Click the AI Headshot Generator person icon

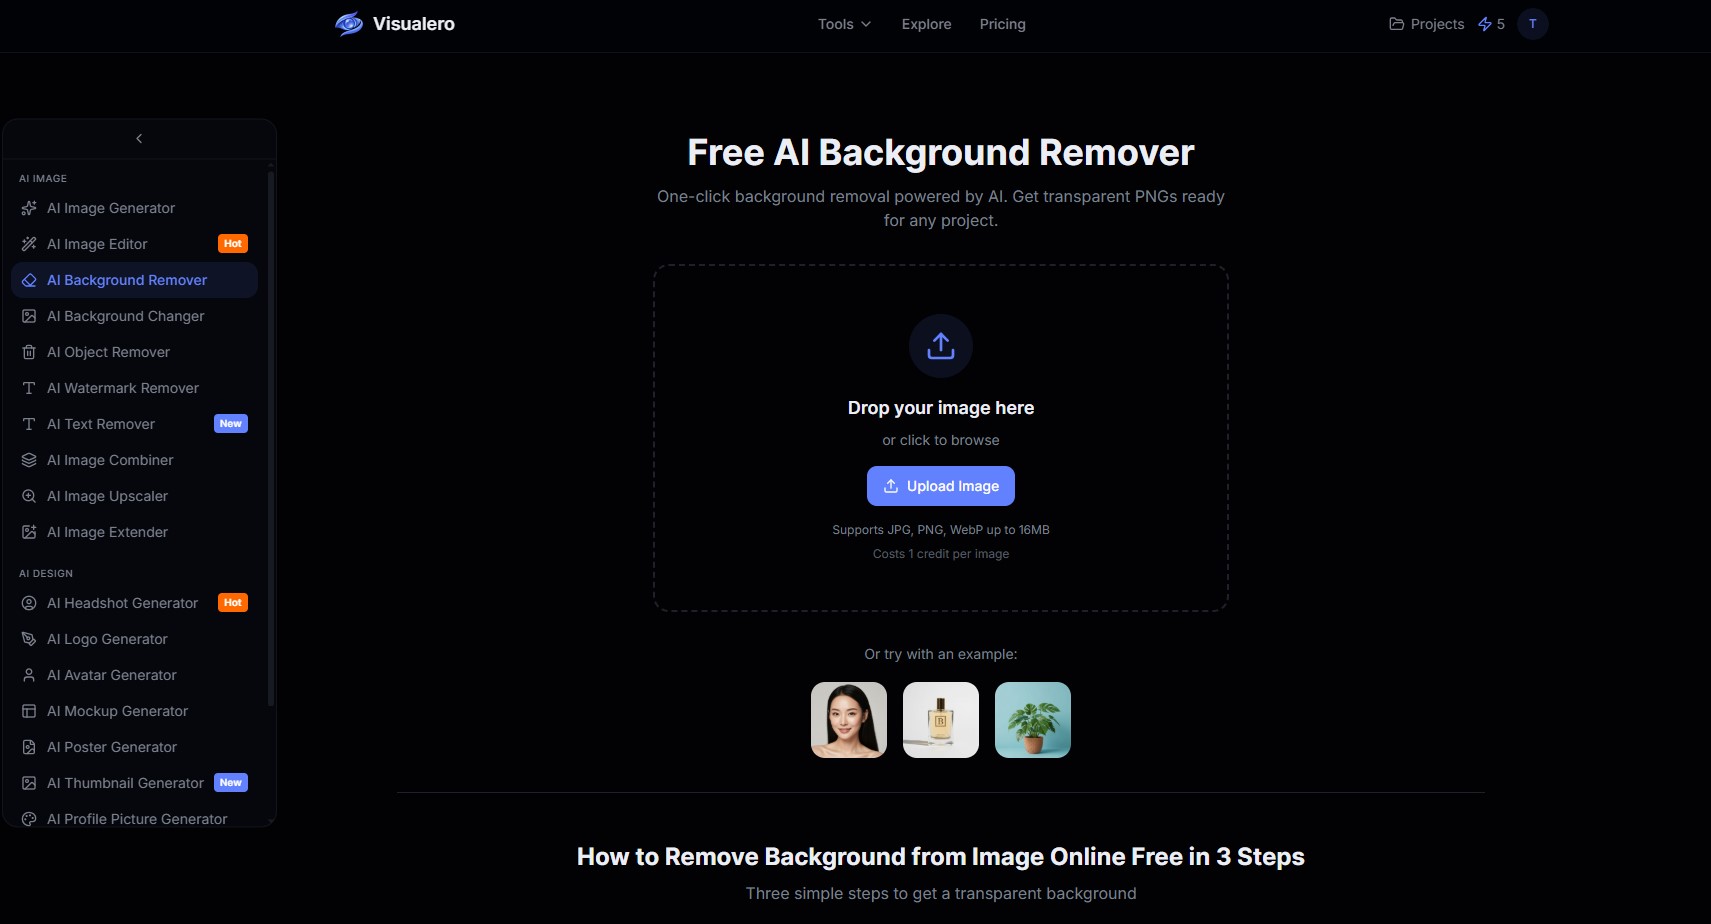click(29, 603)
